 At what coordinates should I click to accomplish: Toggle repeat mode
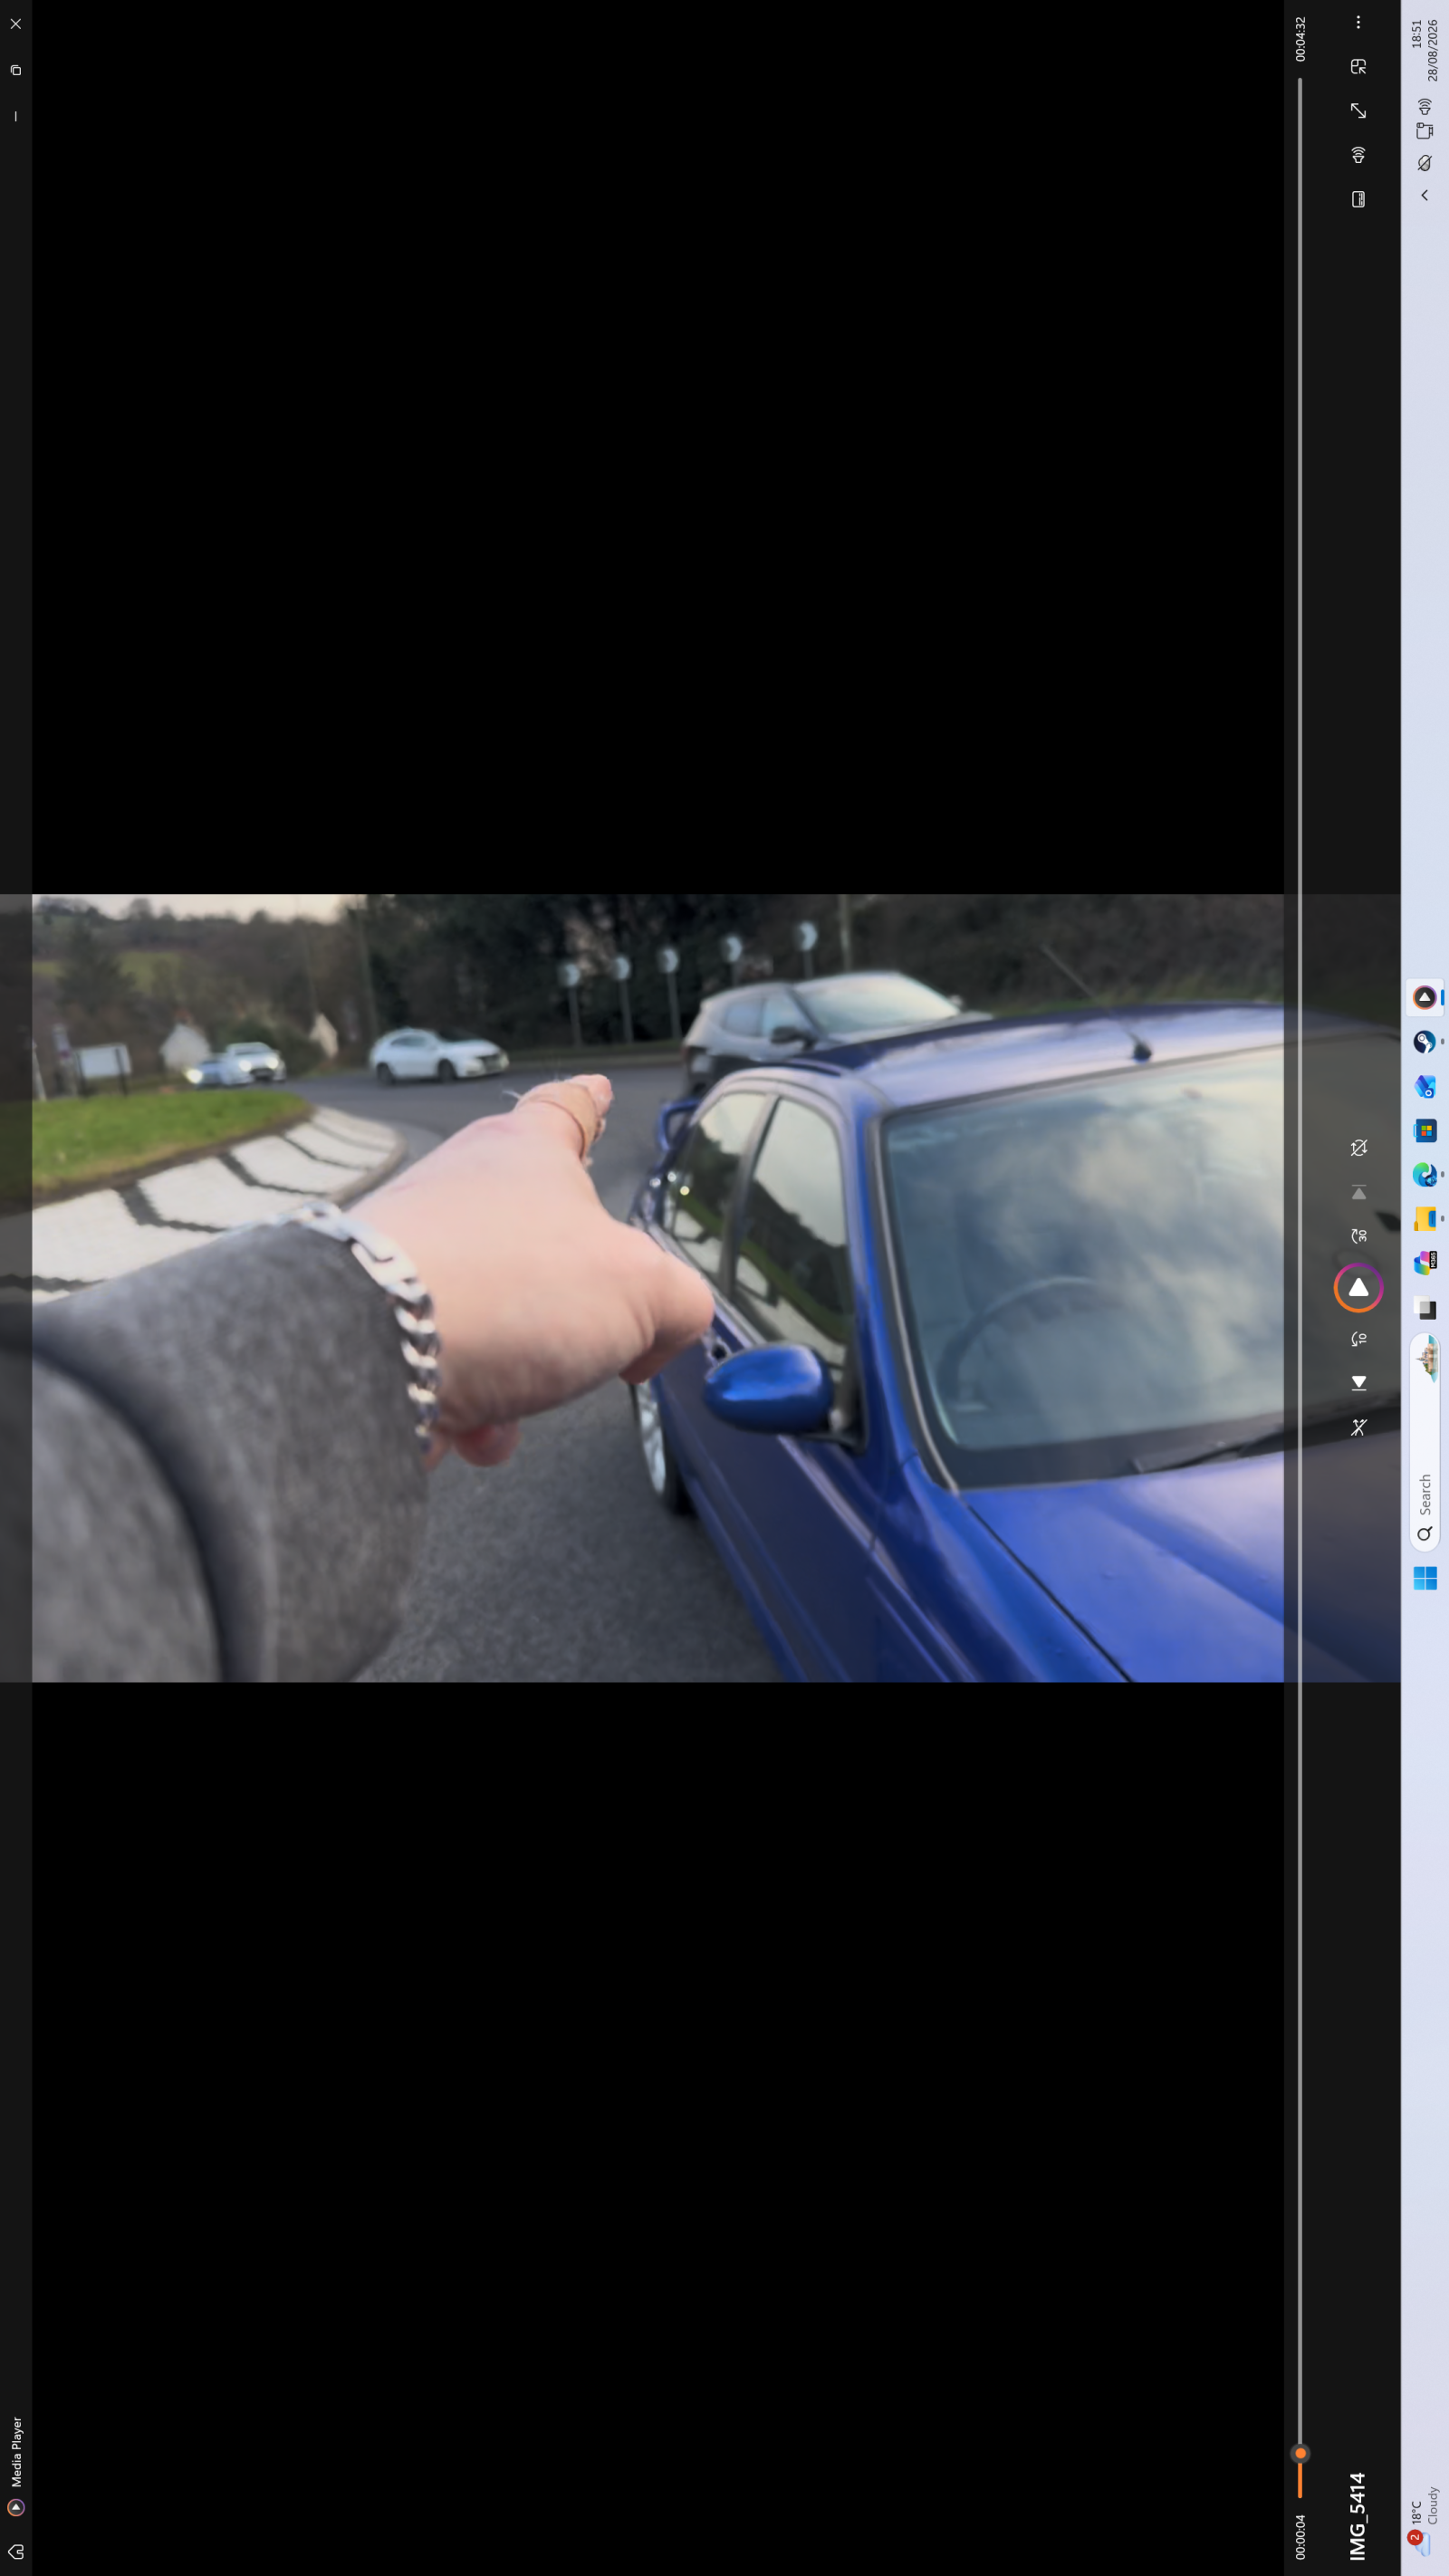[1358, 1148]
